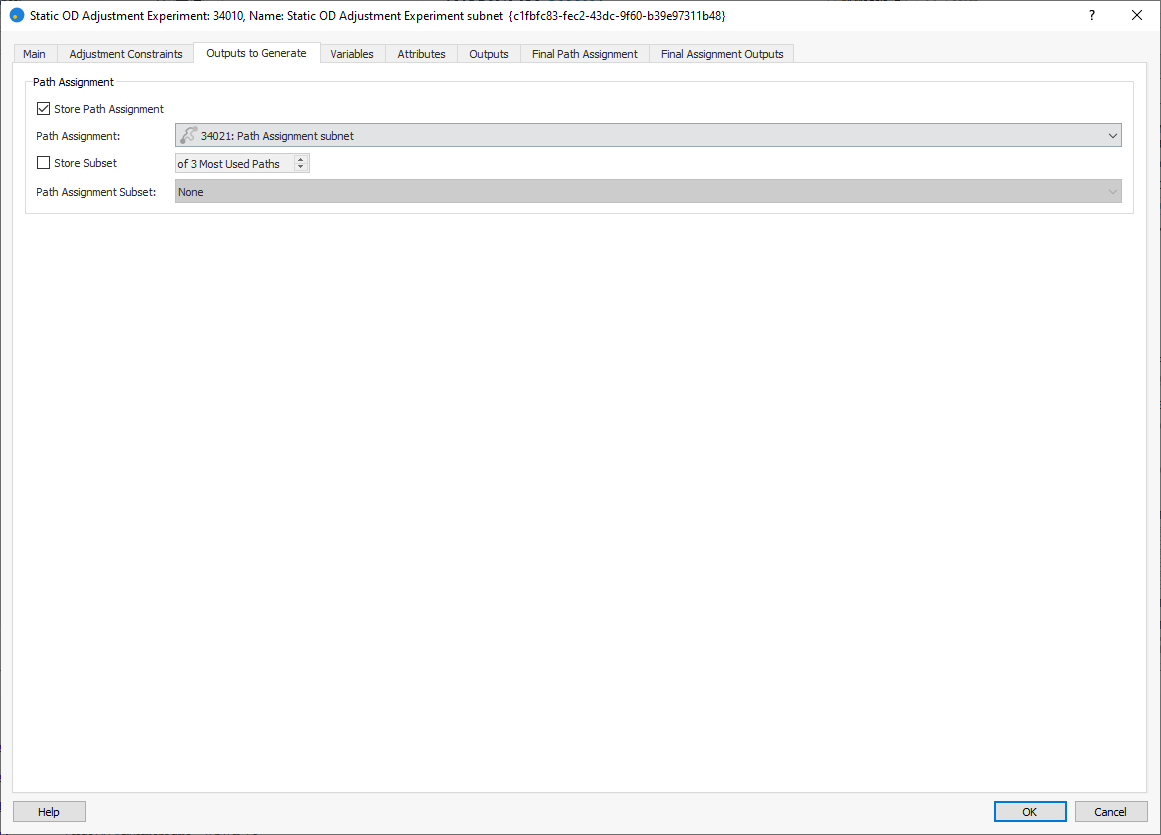Click the path assignment icon in the dropdown
Viewport: 1161px width, 835px height.
[x=188, y=136]
